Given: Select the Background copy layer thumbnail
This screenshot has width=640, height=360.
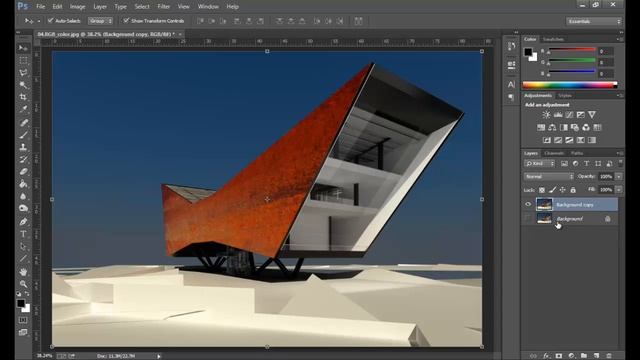Looking at the screenshot, I should [544, 204].
